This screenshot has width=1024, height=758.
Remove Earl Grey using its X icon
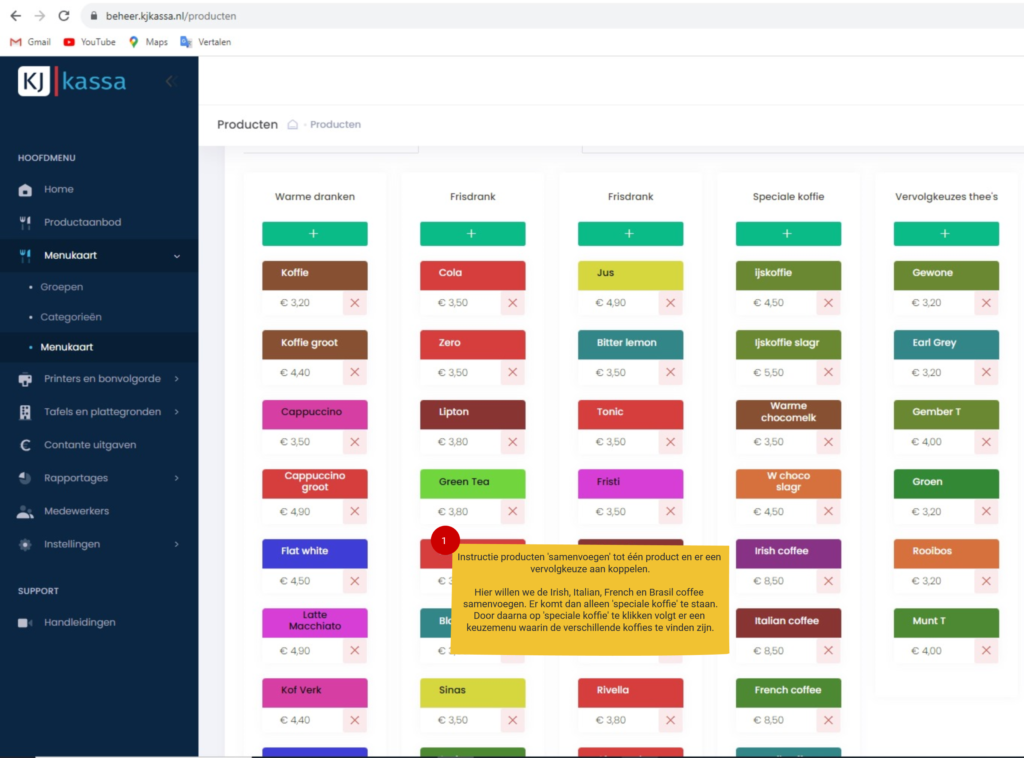[986, 373]
